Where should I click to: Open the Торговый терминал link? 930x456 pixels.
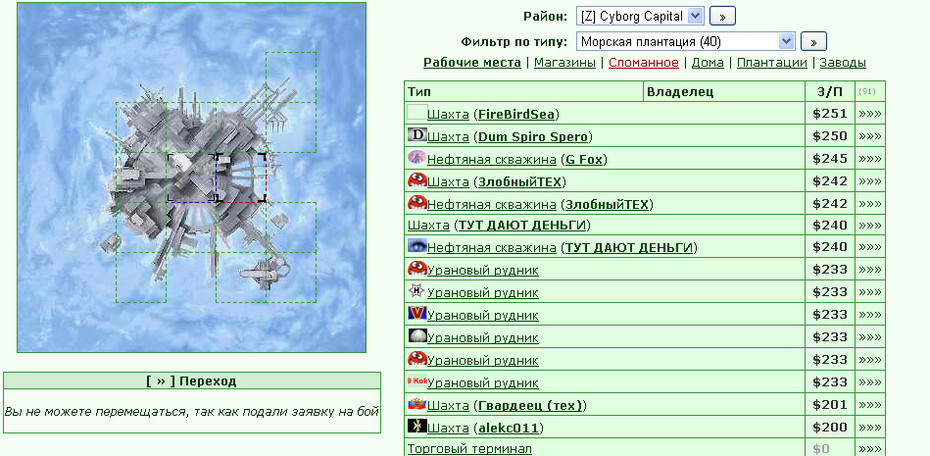pos(470,449)
